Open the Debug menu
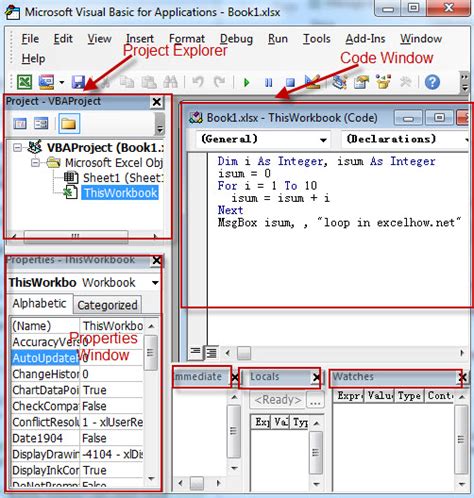 (x=236, y=39)
